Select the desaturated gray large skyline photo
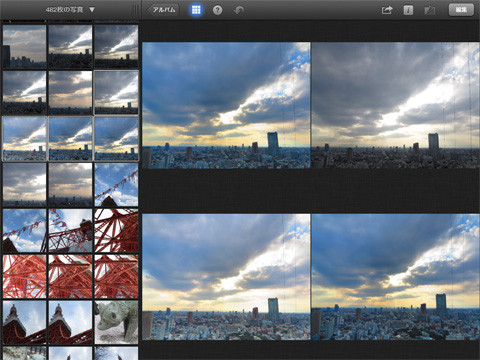 (x=395, y=105)
